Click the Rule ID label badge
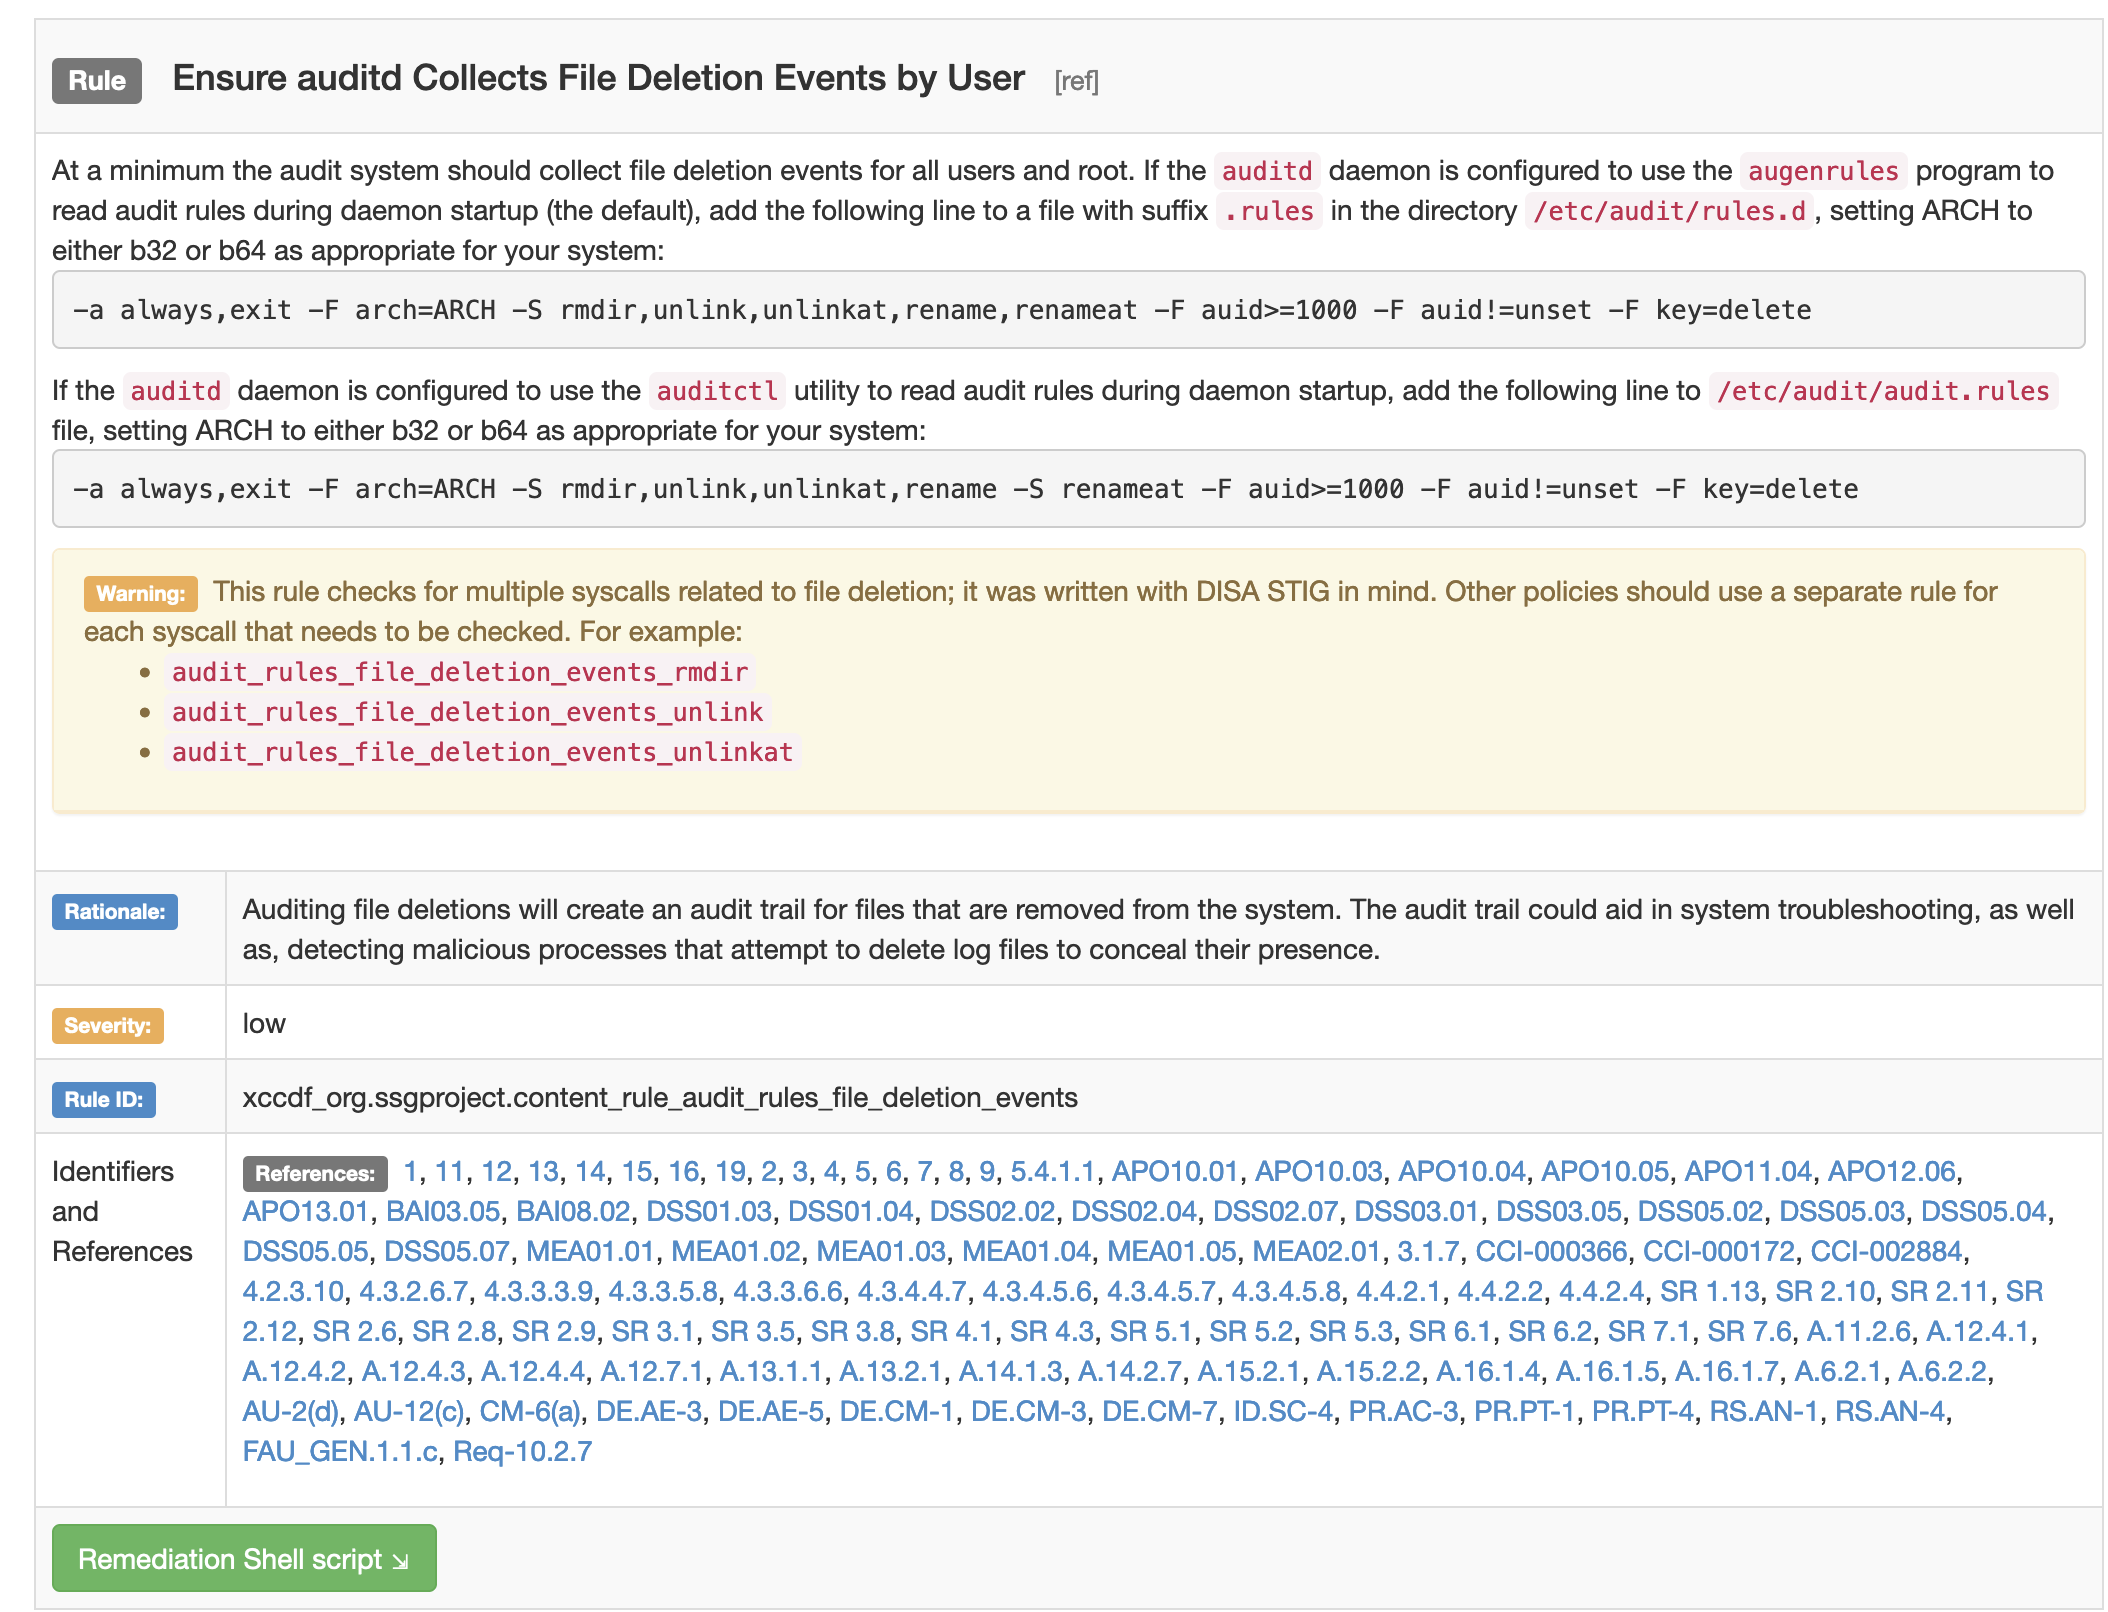Screen dimensions: 2108x1612 [104, 1099]
